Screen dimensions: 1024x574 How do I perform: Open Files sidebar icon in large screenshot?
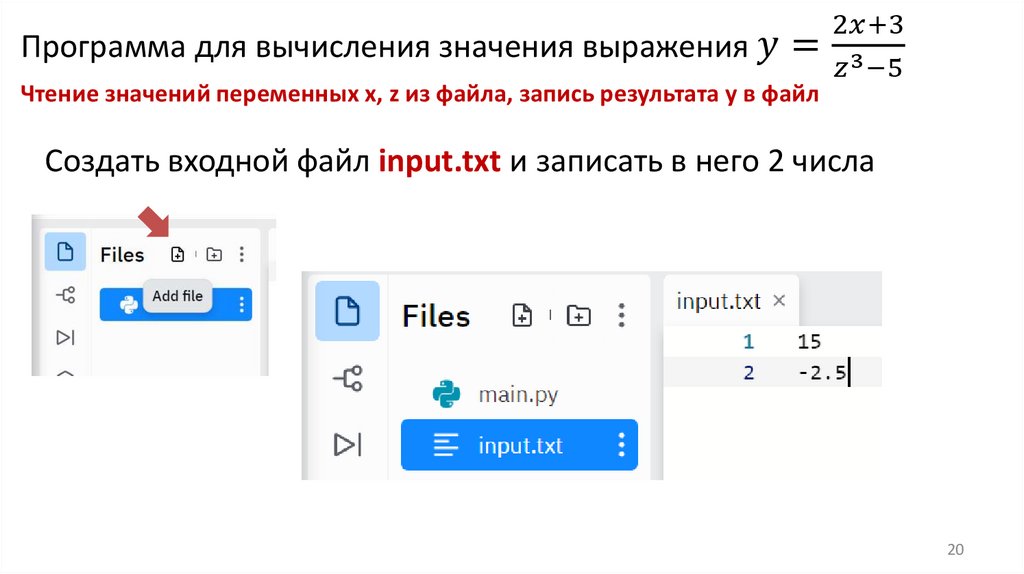[347, 311]
